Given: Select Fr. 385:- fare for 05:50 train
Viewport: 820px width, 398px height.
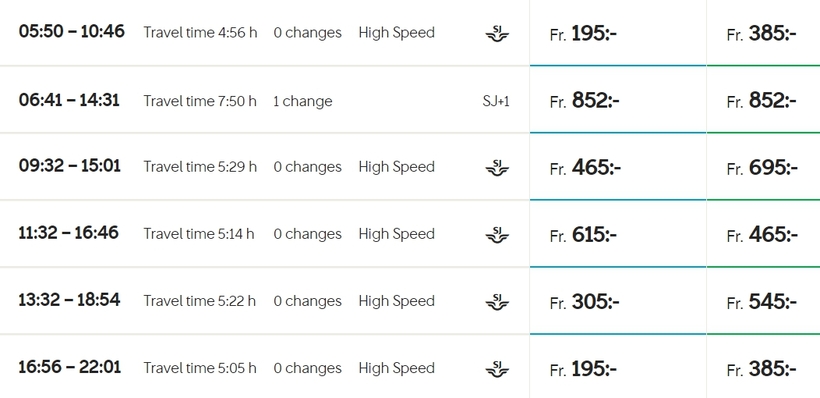Looking at the screenshot, I should point(763,32).
